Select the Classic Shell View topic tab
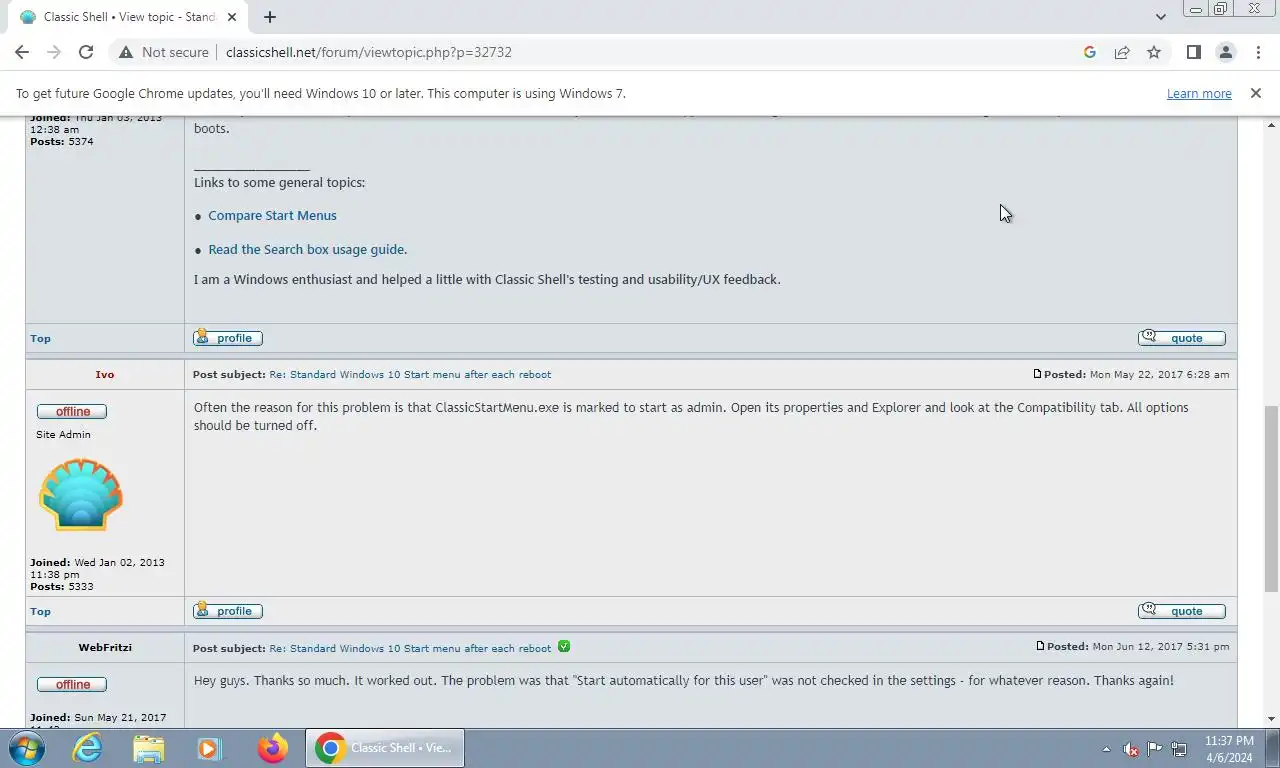Viewport: 1280px width, 768px height. coord(130,17)
